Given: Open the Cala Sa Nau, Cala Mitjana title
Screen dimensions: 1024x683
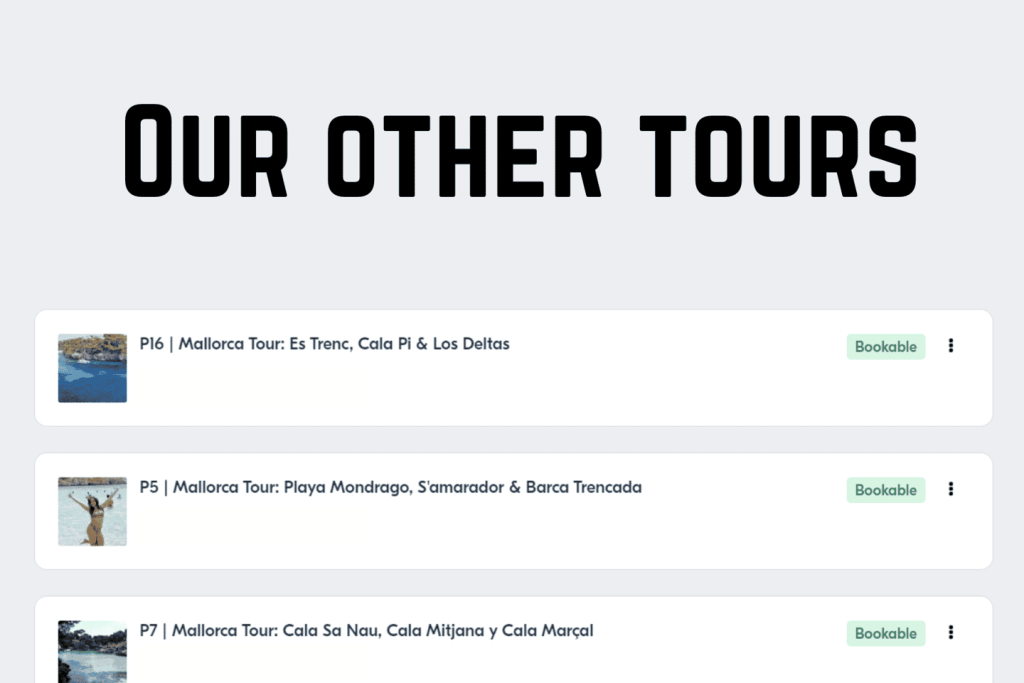Looking at the screenshot, I should click(x=367, y=631).
